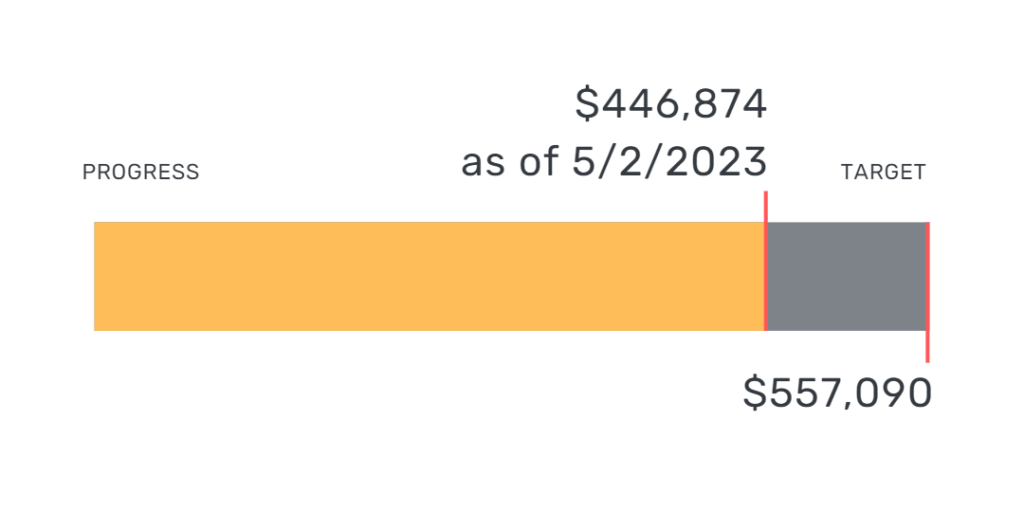
Task: Click red target marker tail below bar
Action: (x=928, y=348)
